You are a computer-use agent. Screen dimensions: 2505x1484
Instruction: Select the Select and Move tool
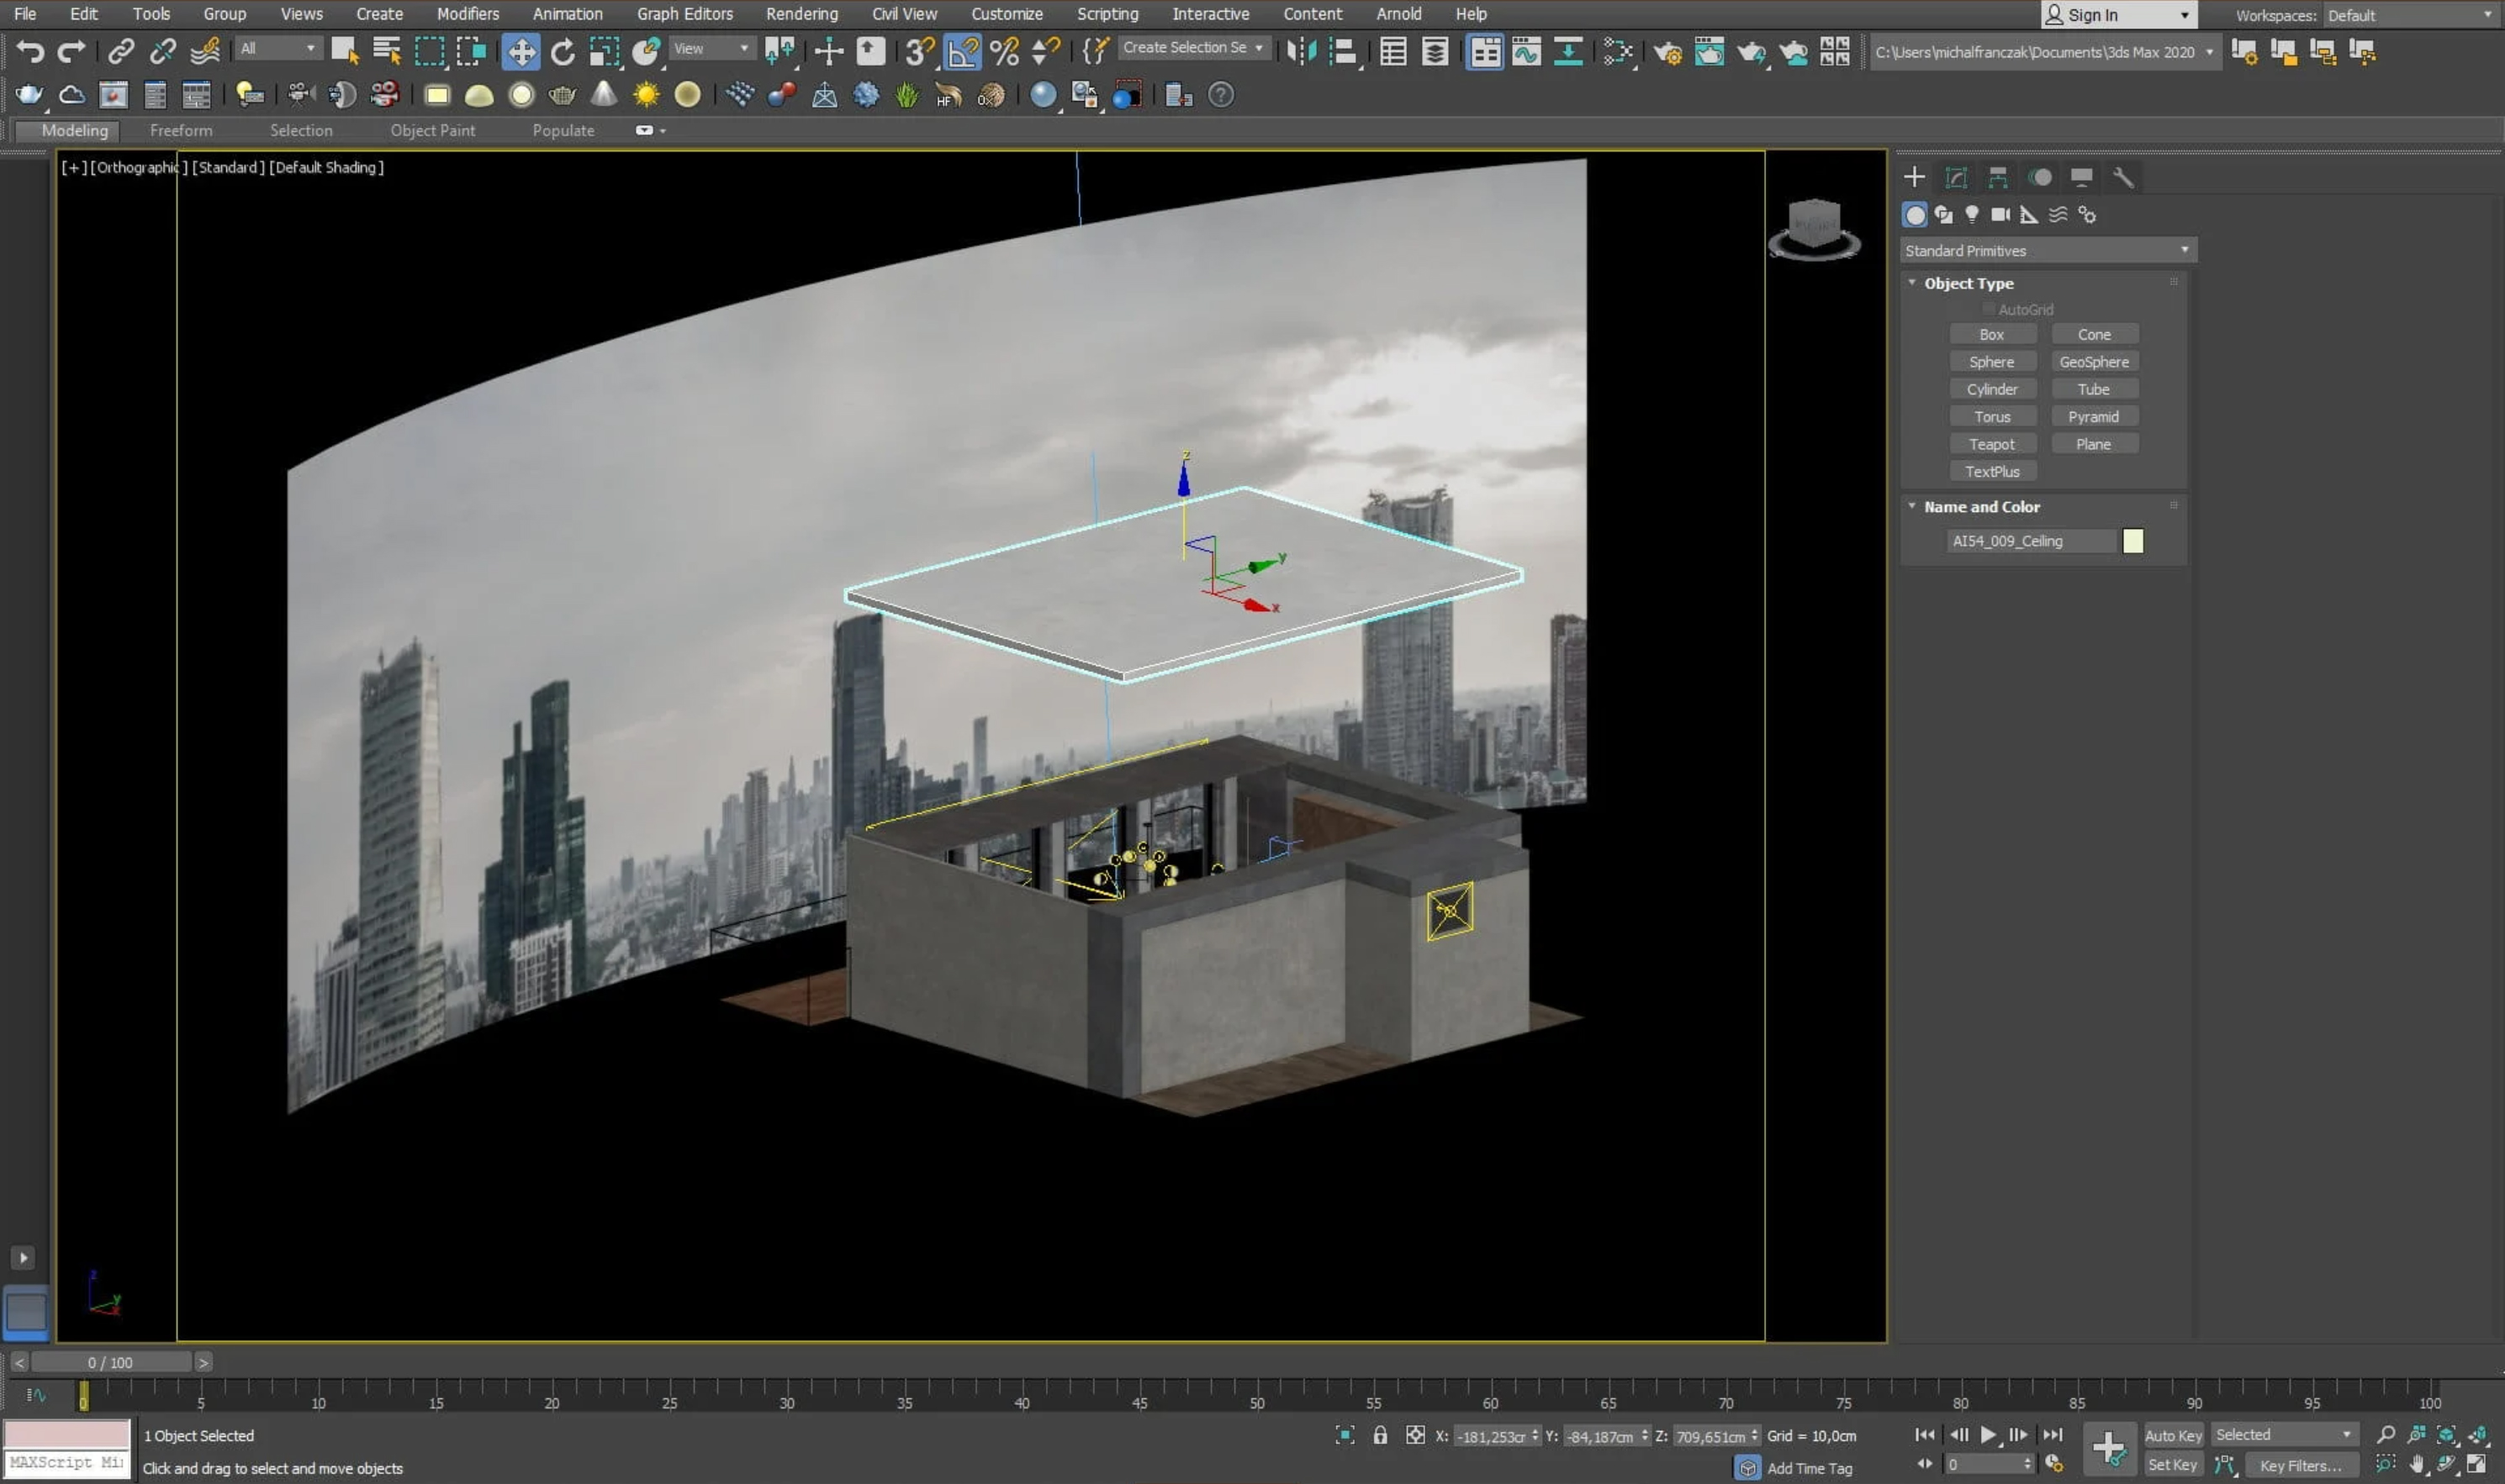click(521, 51)
